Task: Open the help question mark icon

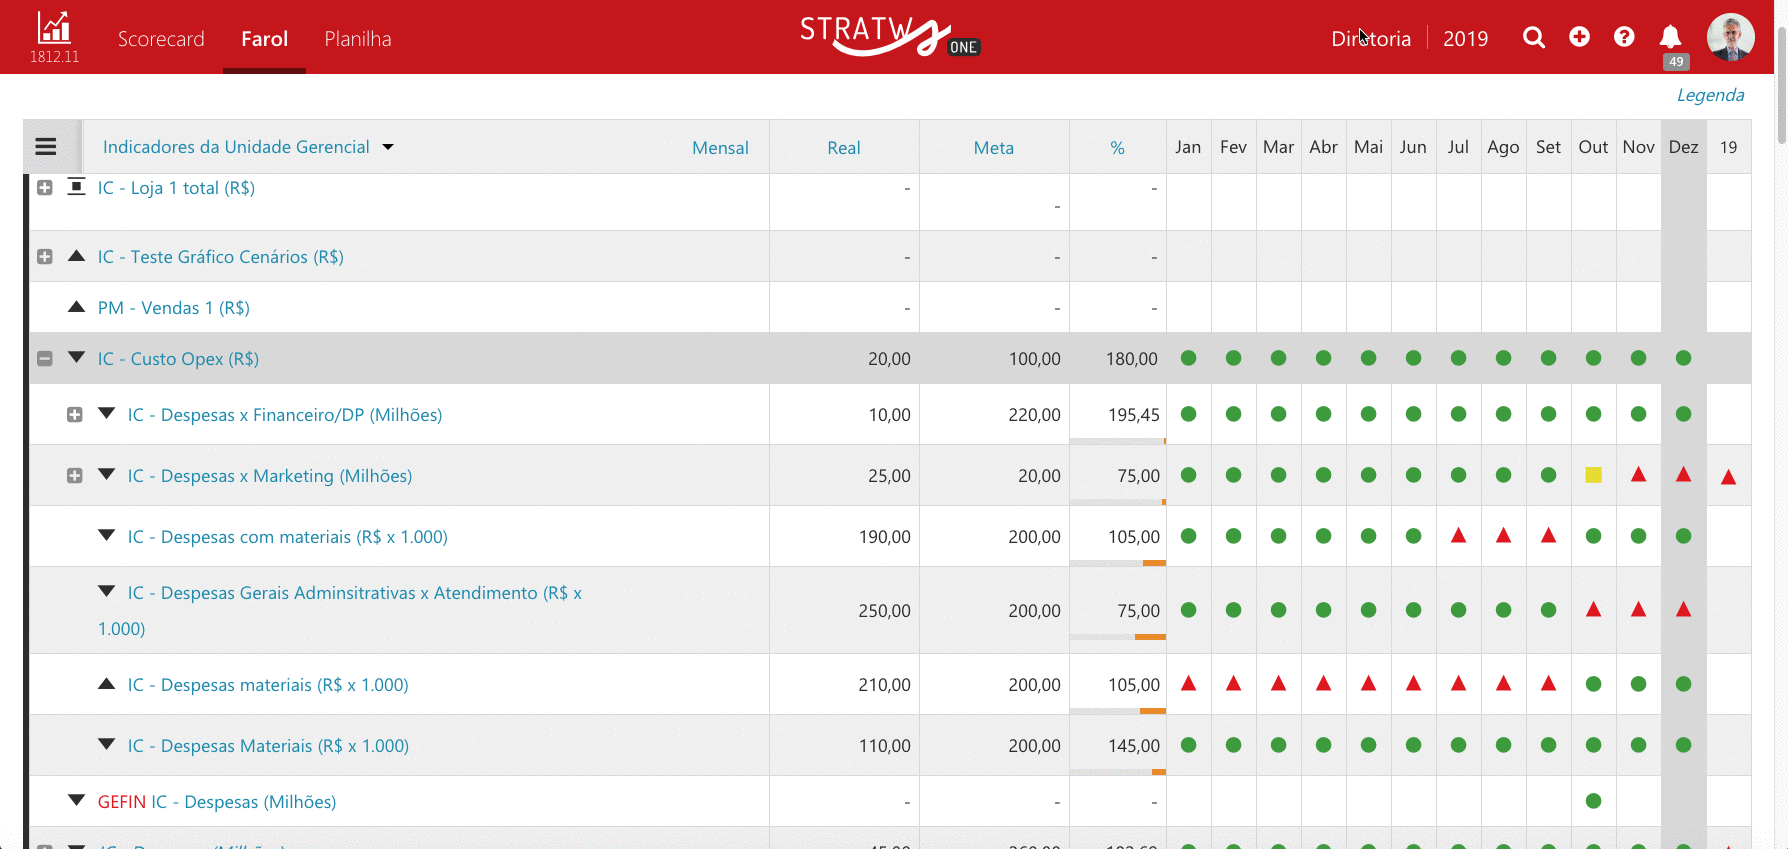Action: point(1624,37)
